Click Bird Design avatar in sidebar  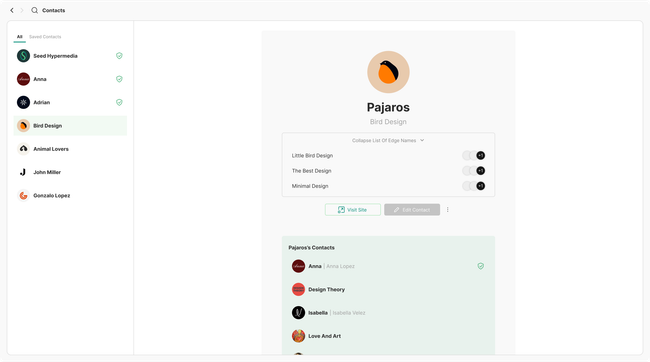coord(23,126)
